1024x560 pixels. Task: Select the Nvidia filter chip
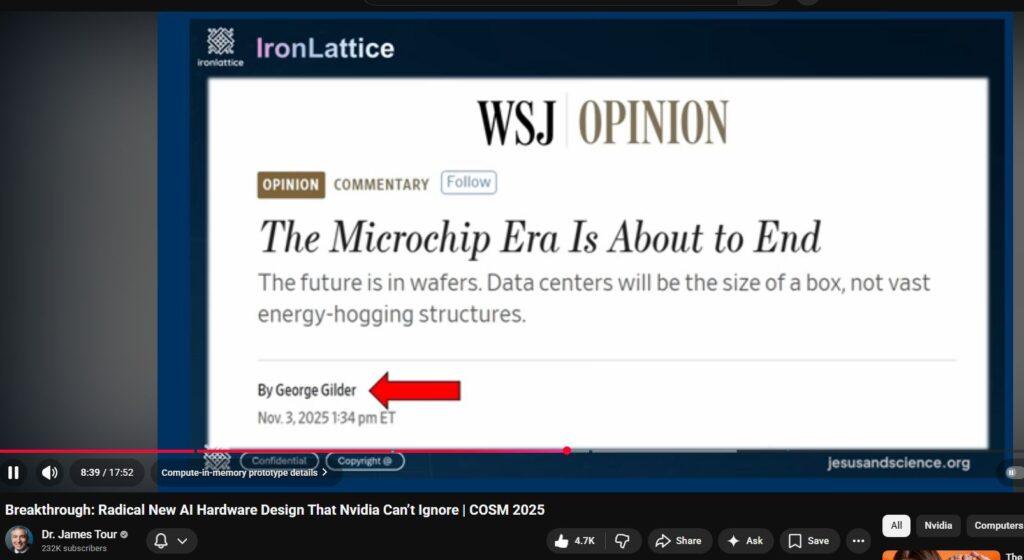tap(937, 525)
